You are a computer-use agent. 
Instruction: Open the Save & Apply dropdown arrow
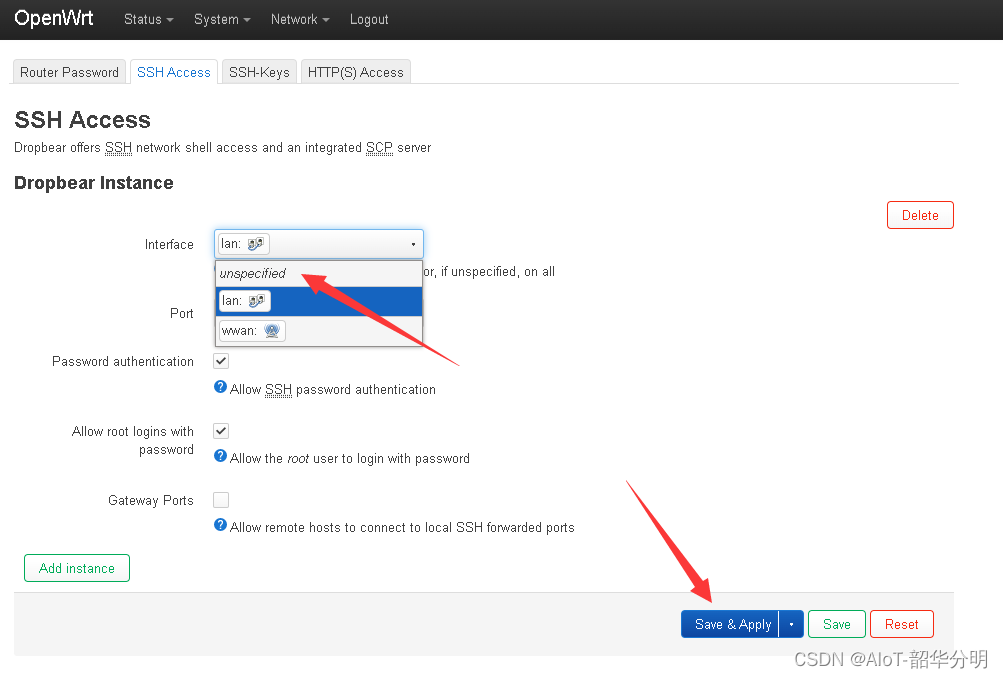pos(791,624)
